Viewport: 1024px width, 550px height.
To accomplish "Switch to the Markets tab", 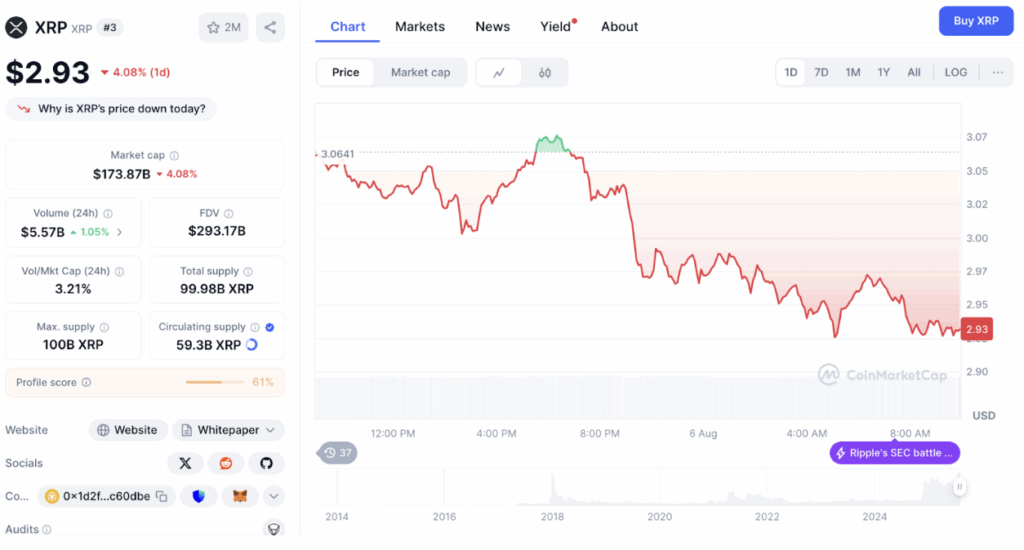I will click(x=420, y=26).
